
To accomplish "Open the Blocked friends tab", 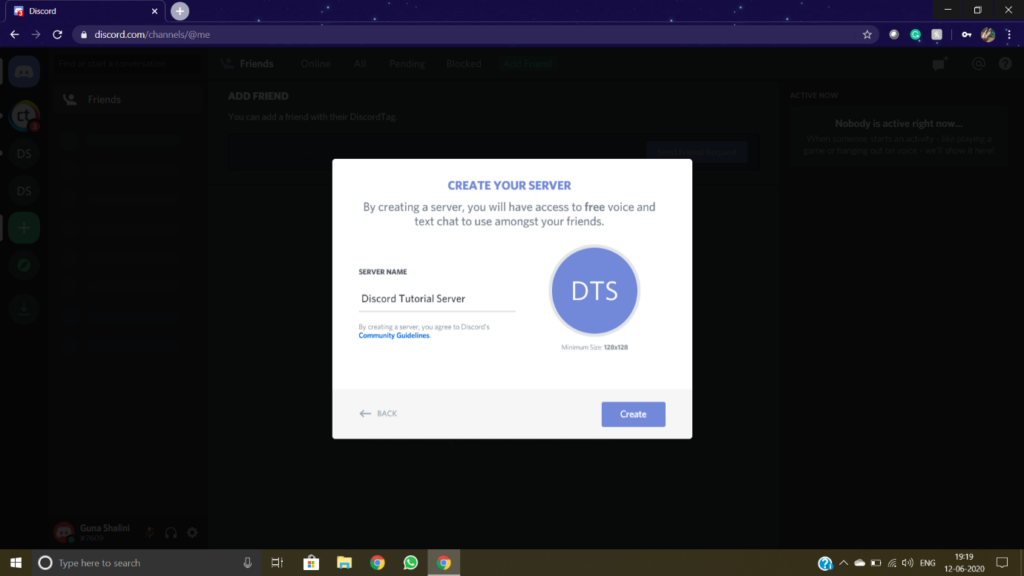I will coord(464,63).
